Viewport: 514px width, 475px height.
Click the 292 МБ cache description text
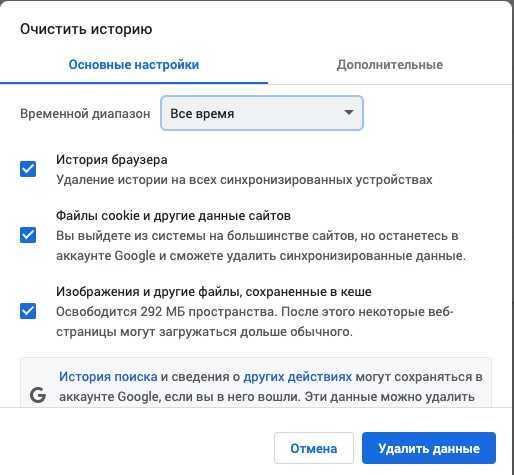coord(255,322)
